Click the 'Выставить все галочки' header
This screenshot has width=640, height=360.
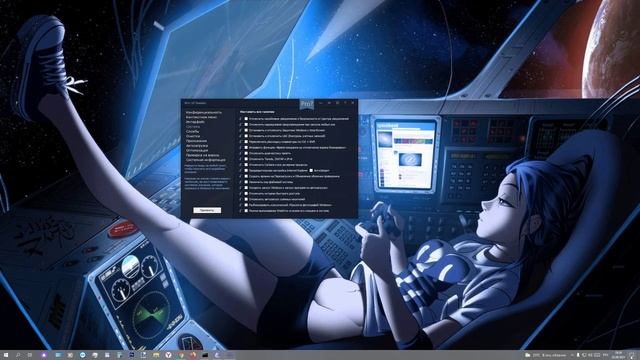coord(257,112)
